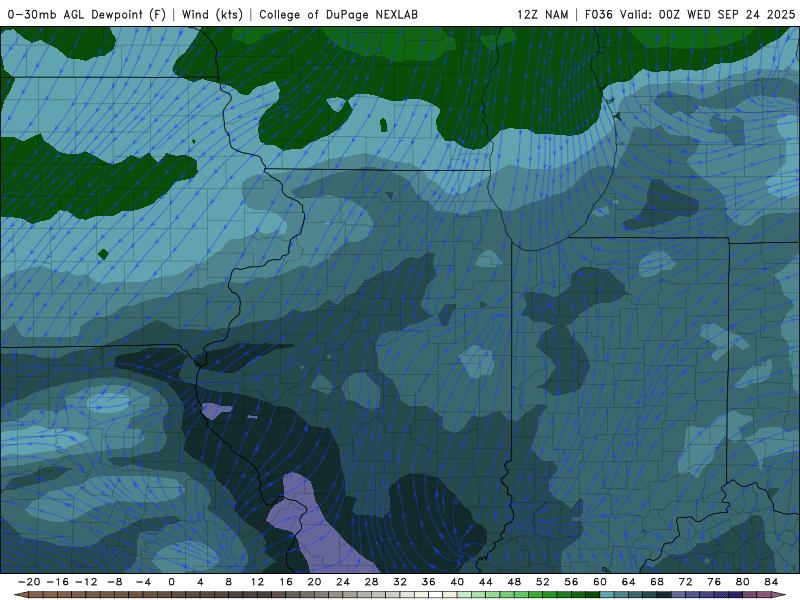800x600 pixels.
Task: Click the "-8" color scale label
Action: click(114, 582)
